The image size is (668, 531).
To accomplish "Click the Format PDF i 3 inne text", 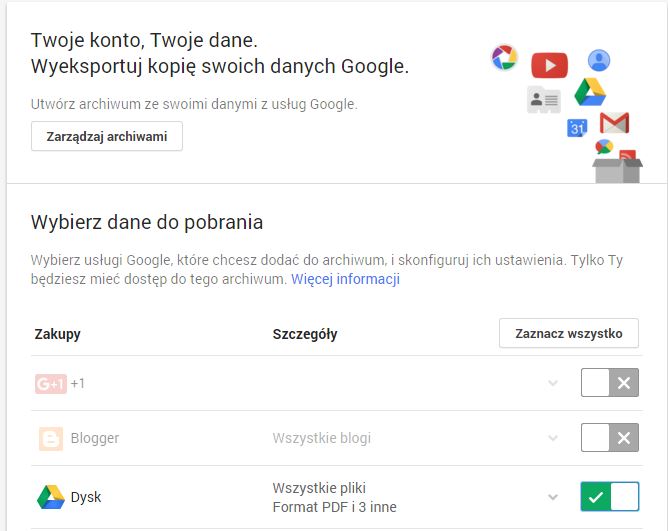I will pyautogui.click(x=334, y=507).
